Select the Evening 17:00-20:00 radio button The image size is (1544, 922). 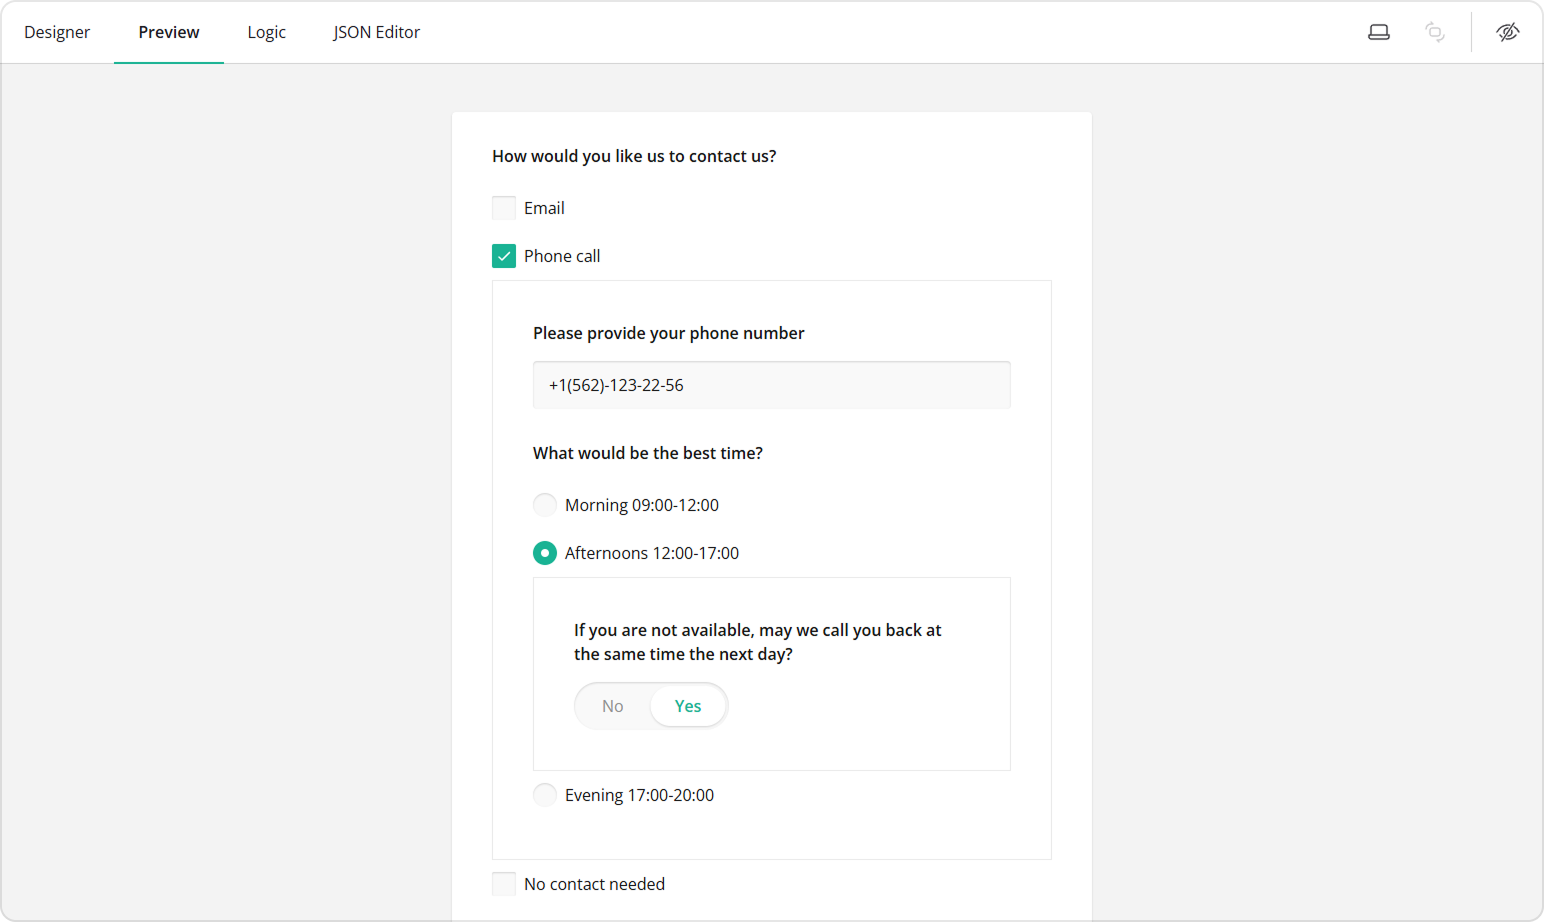pyautogui.click(x=544, y=794)
